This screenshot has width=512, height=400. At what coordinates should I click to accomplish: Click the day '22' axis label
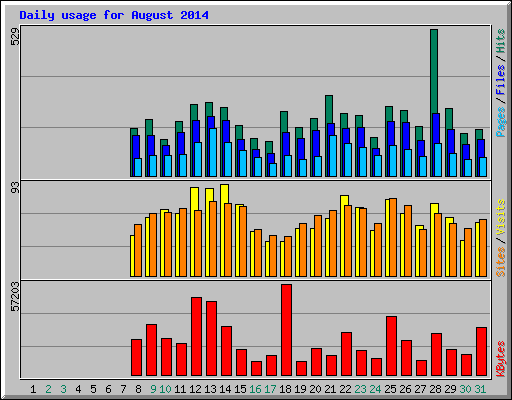point(345,389)
